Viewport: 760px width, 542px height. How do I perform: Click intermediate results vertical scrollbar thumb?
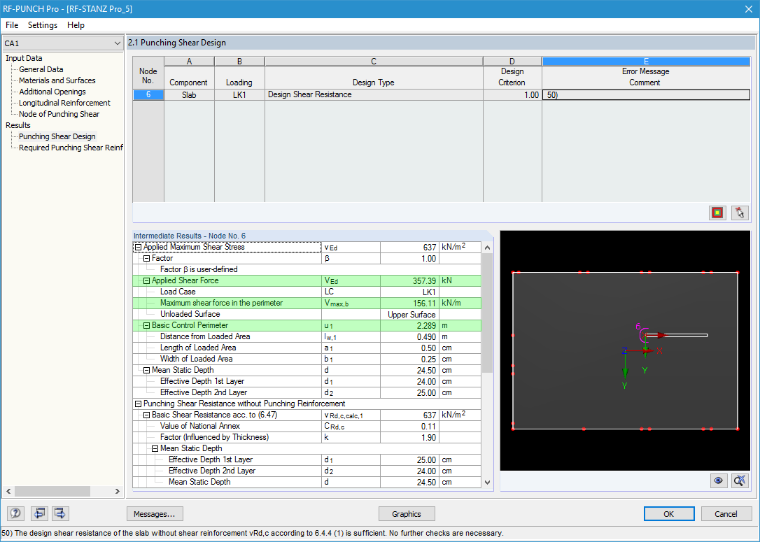click(x=487, y=313)
